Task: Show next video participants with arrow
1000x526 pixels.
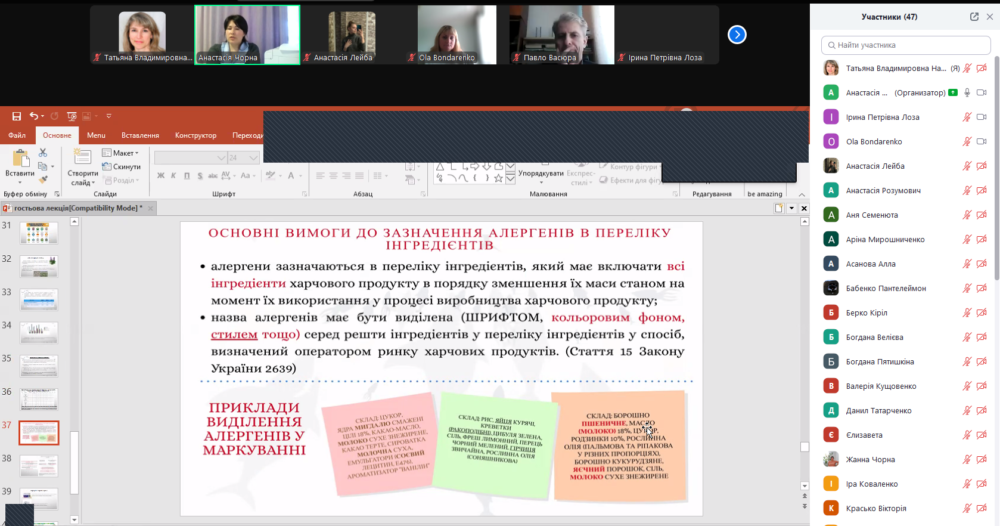Action: point(737,34)
